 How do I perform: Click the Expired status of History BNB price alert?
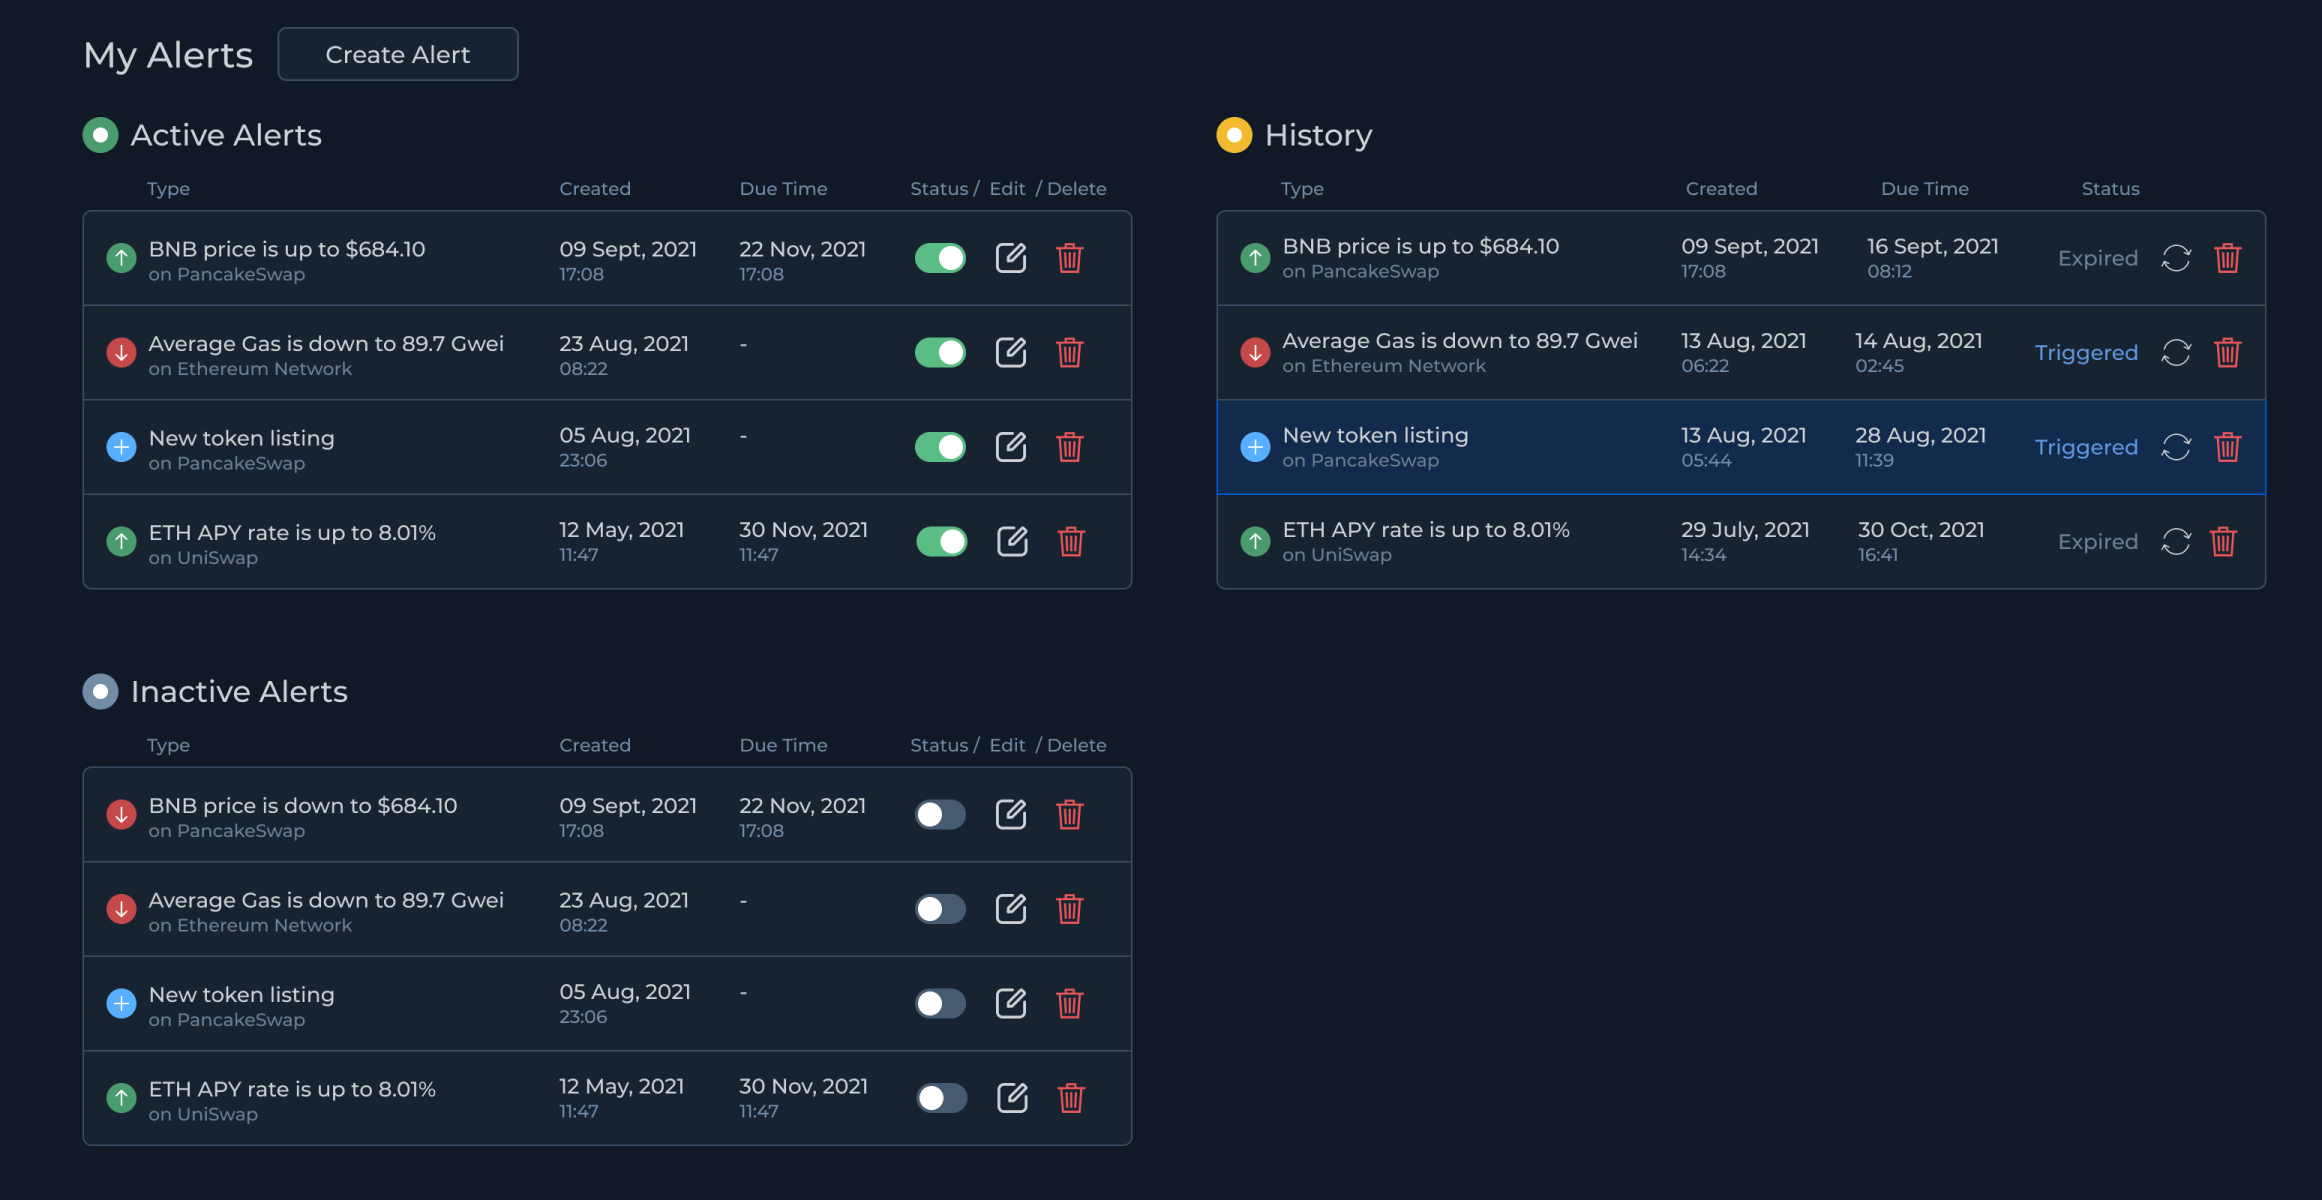tap(2098, 258)
